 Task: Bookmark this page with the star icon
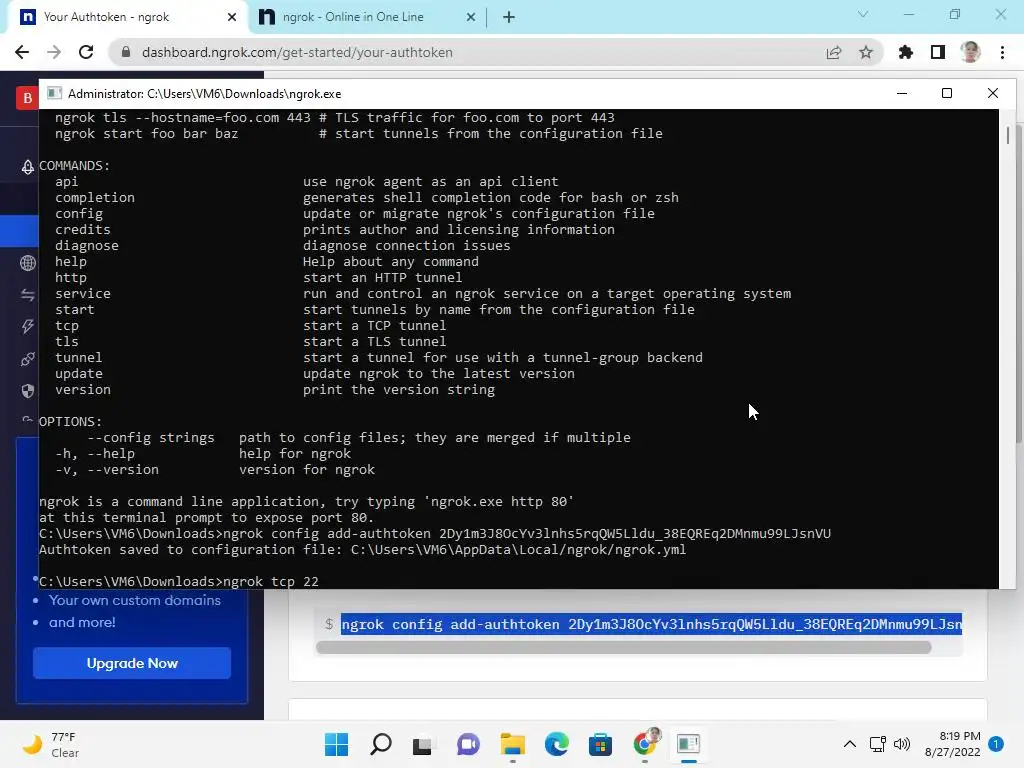pyautogui.click(x=866, y=52)
